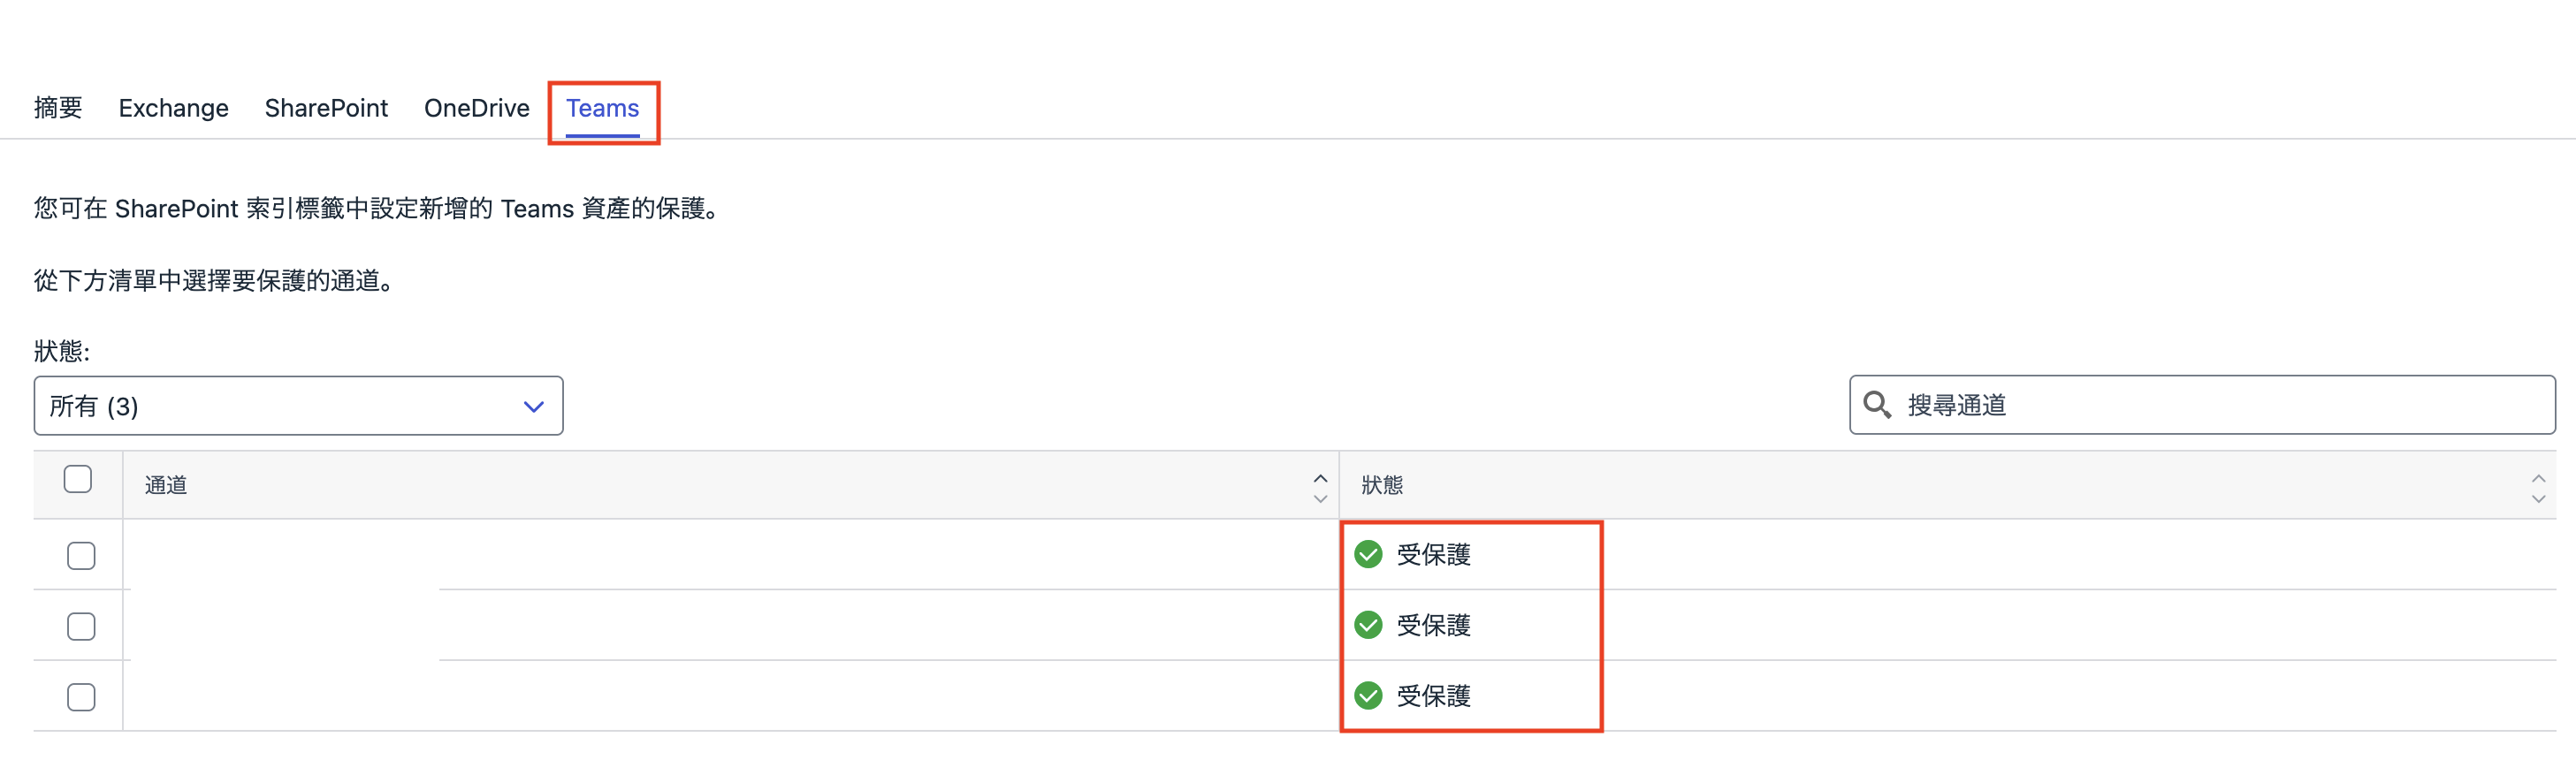This screenshot has width=2576, height=760.
Task: Go to the OneDrive tab
Action: click(x=477, y=108)
